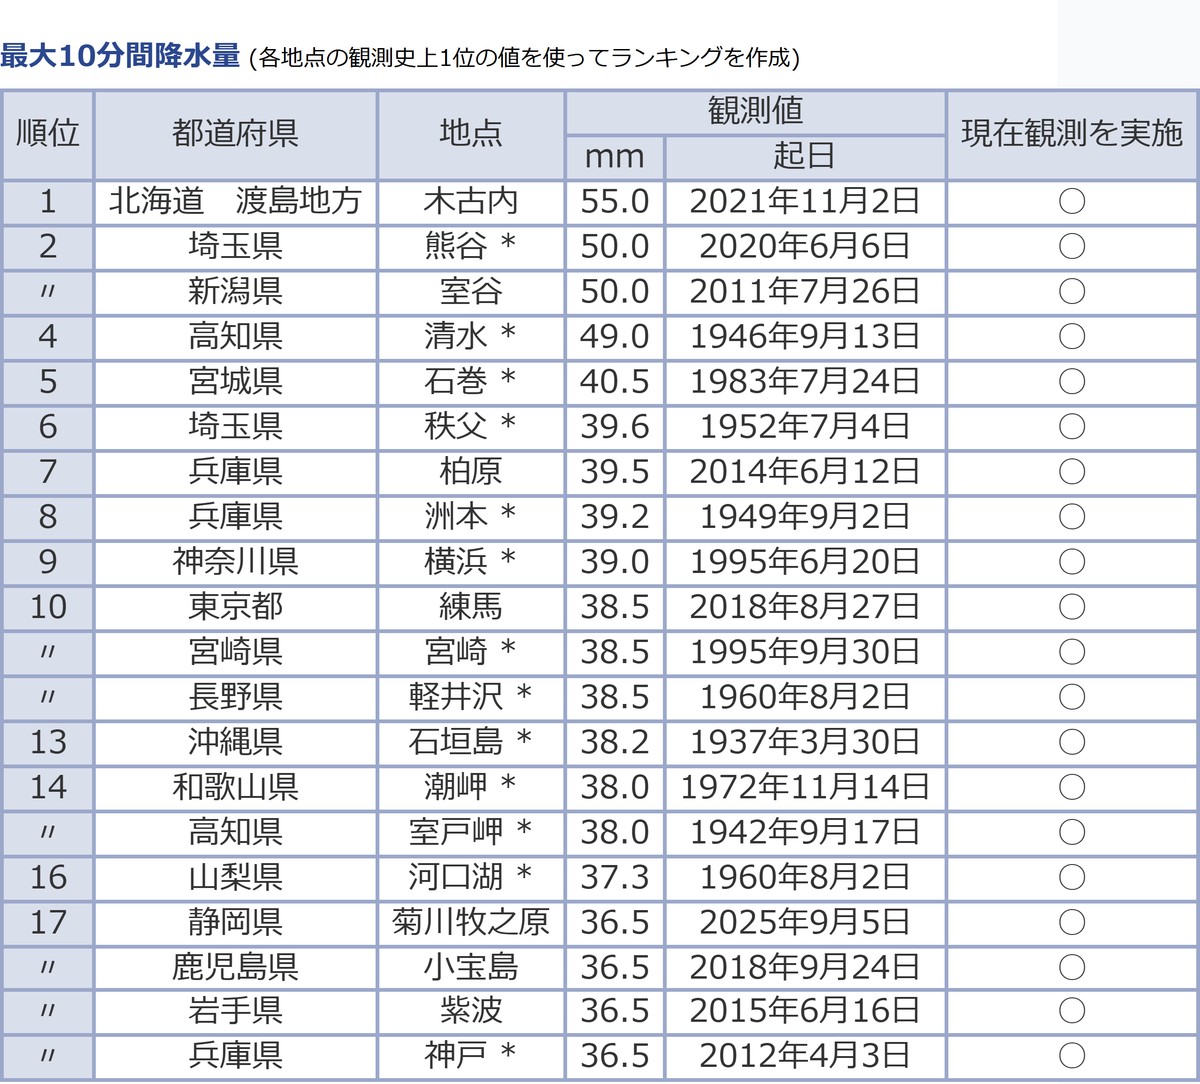The height and width of the screenshot is (1084, 1200).
Task: Click the date 1995年9月30日
Action: click(805, 652)
